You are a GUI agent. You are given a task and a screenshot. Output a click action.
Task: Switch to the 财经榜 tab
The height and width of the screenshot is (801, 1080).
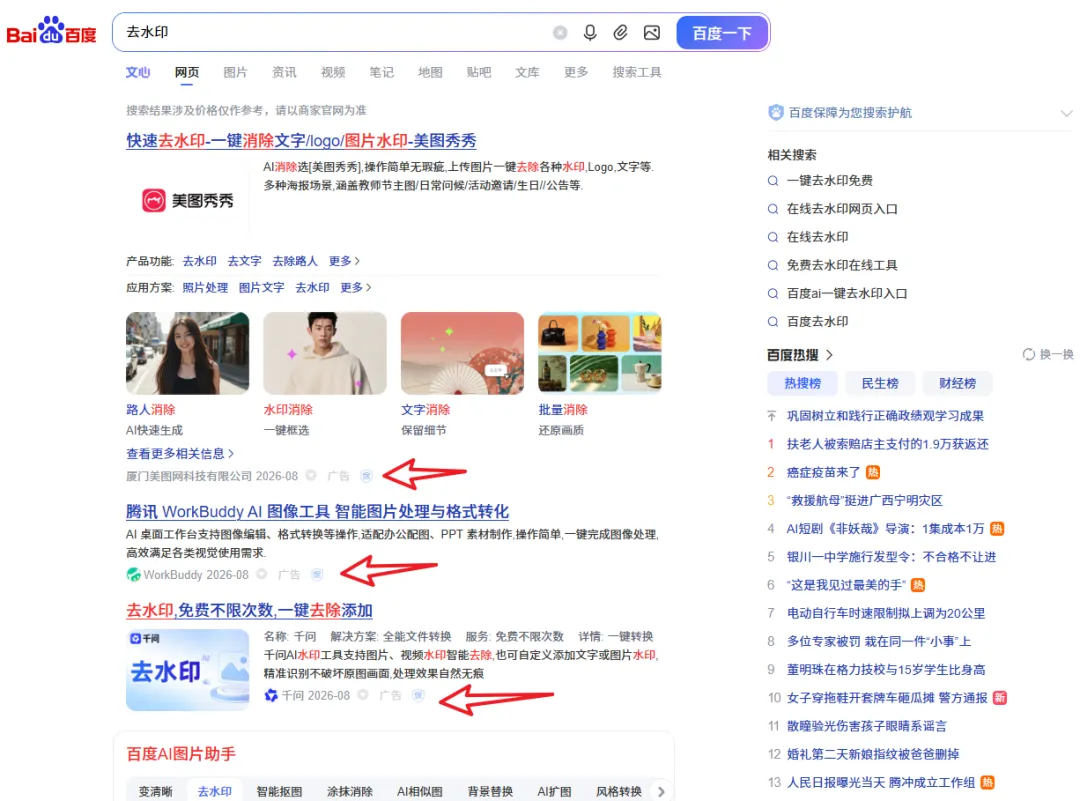pos(957,384)
